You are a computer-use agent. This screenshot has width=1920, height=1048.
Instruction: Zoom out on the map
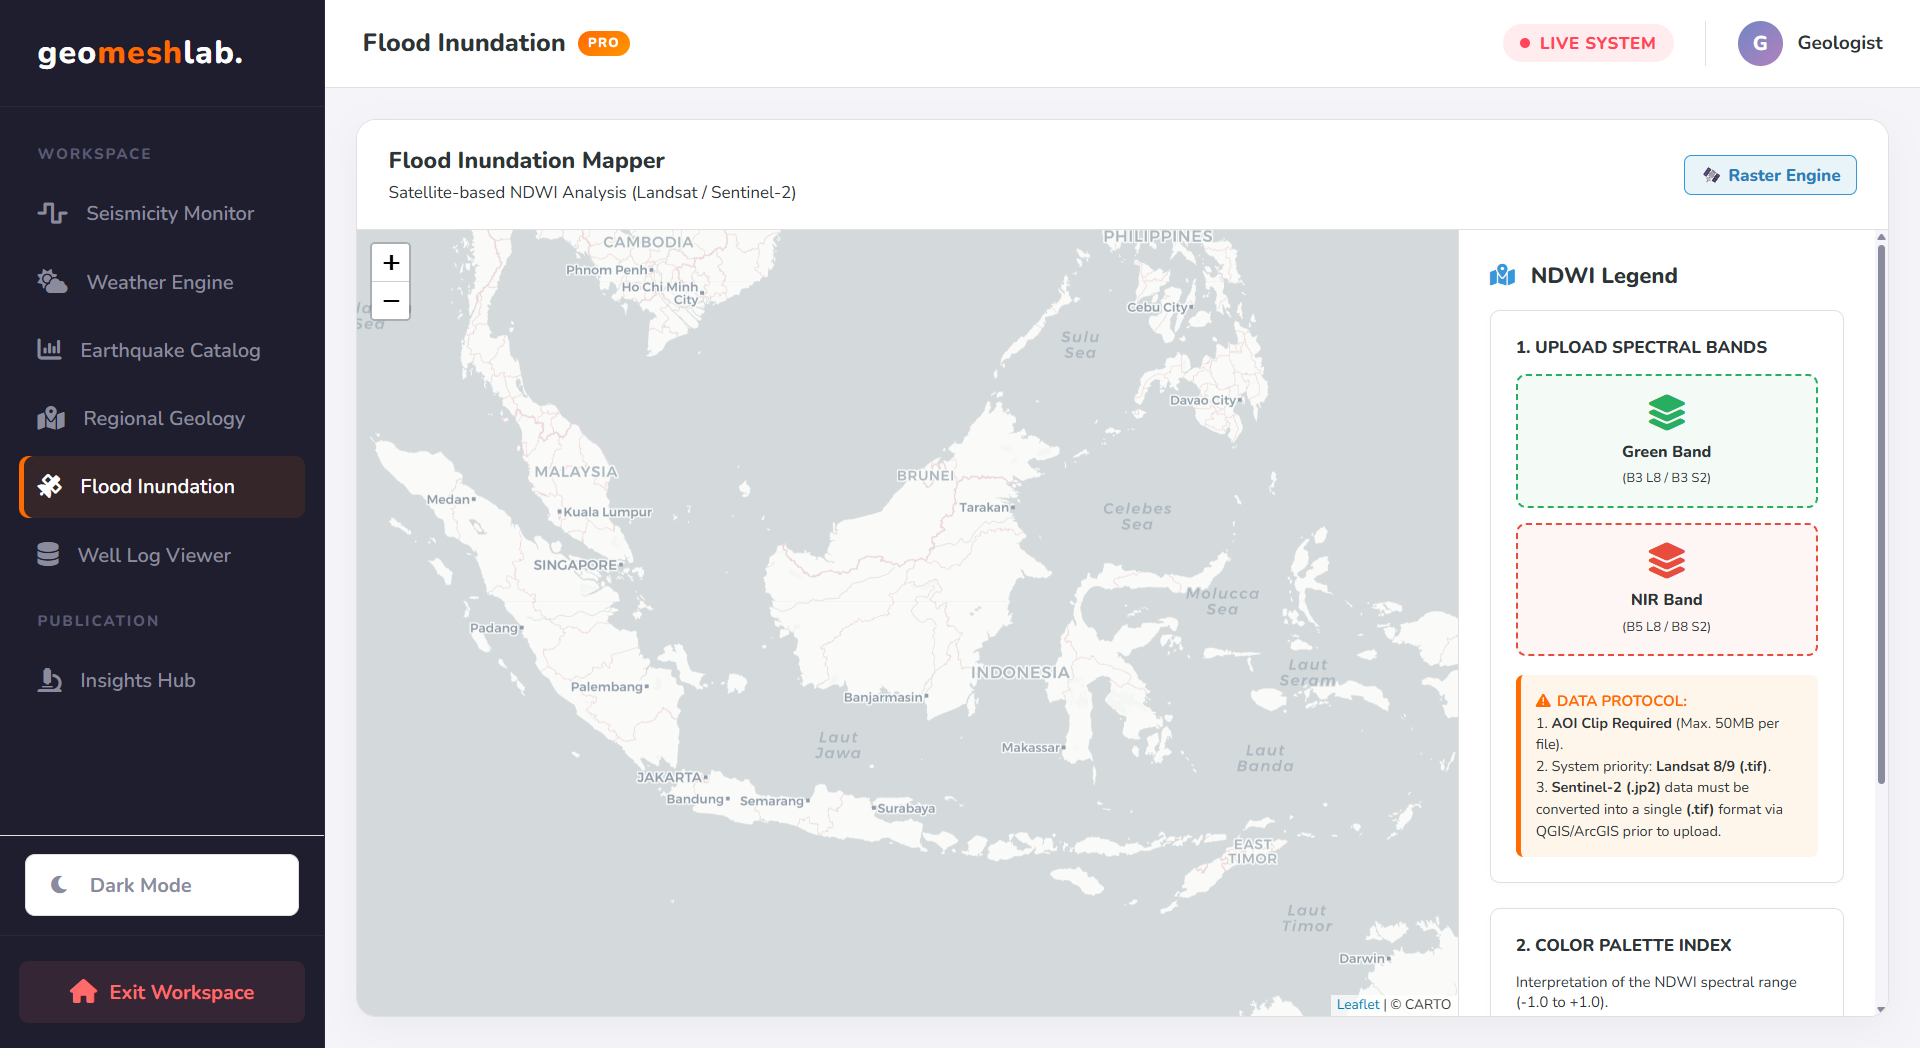[391, 301]
